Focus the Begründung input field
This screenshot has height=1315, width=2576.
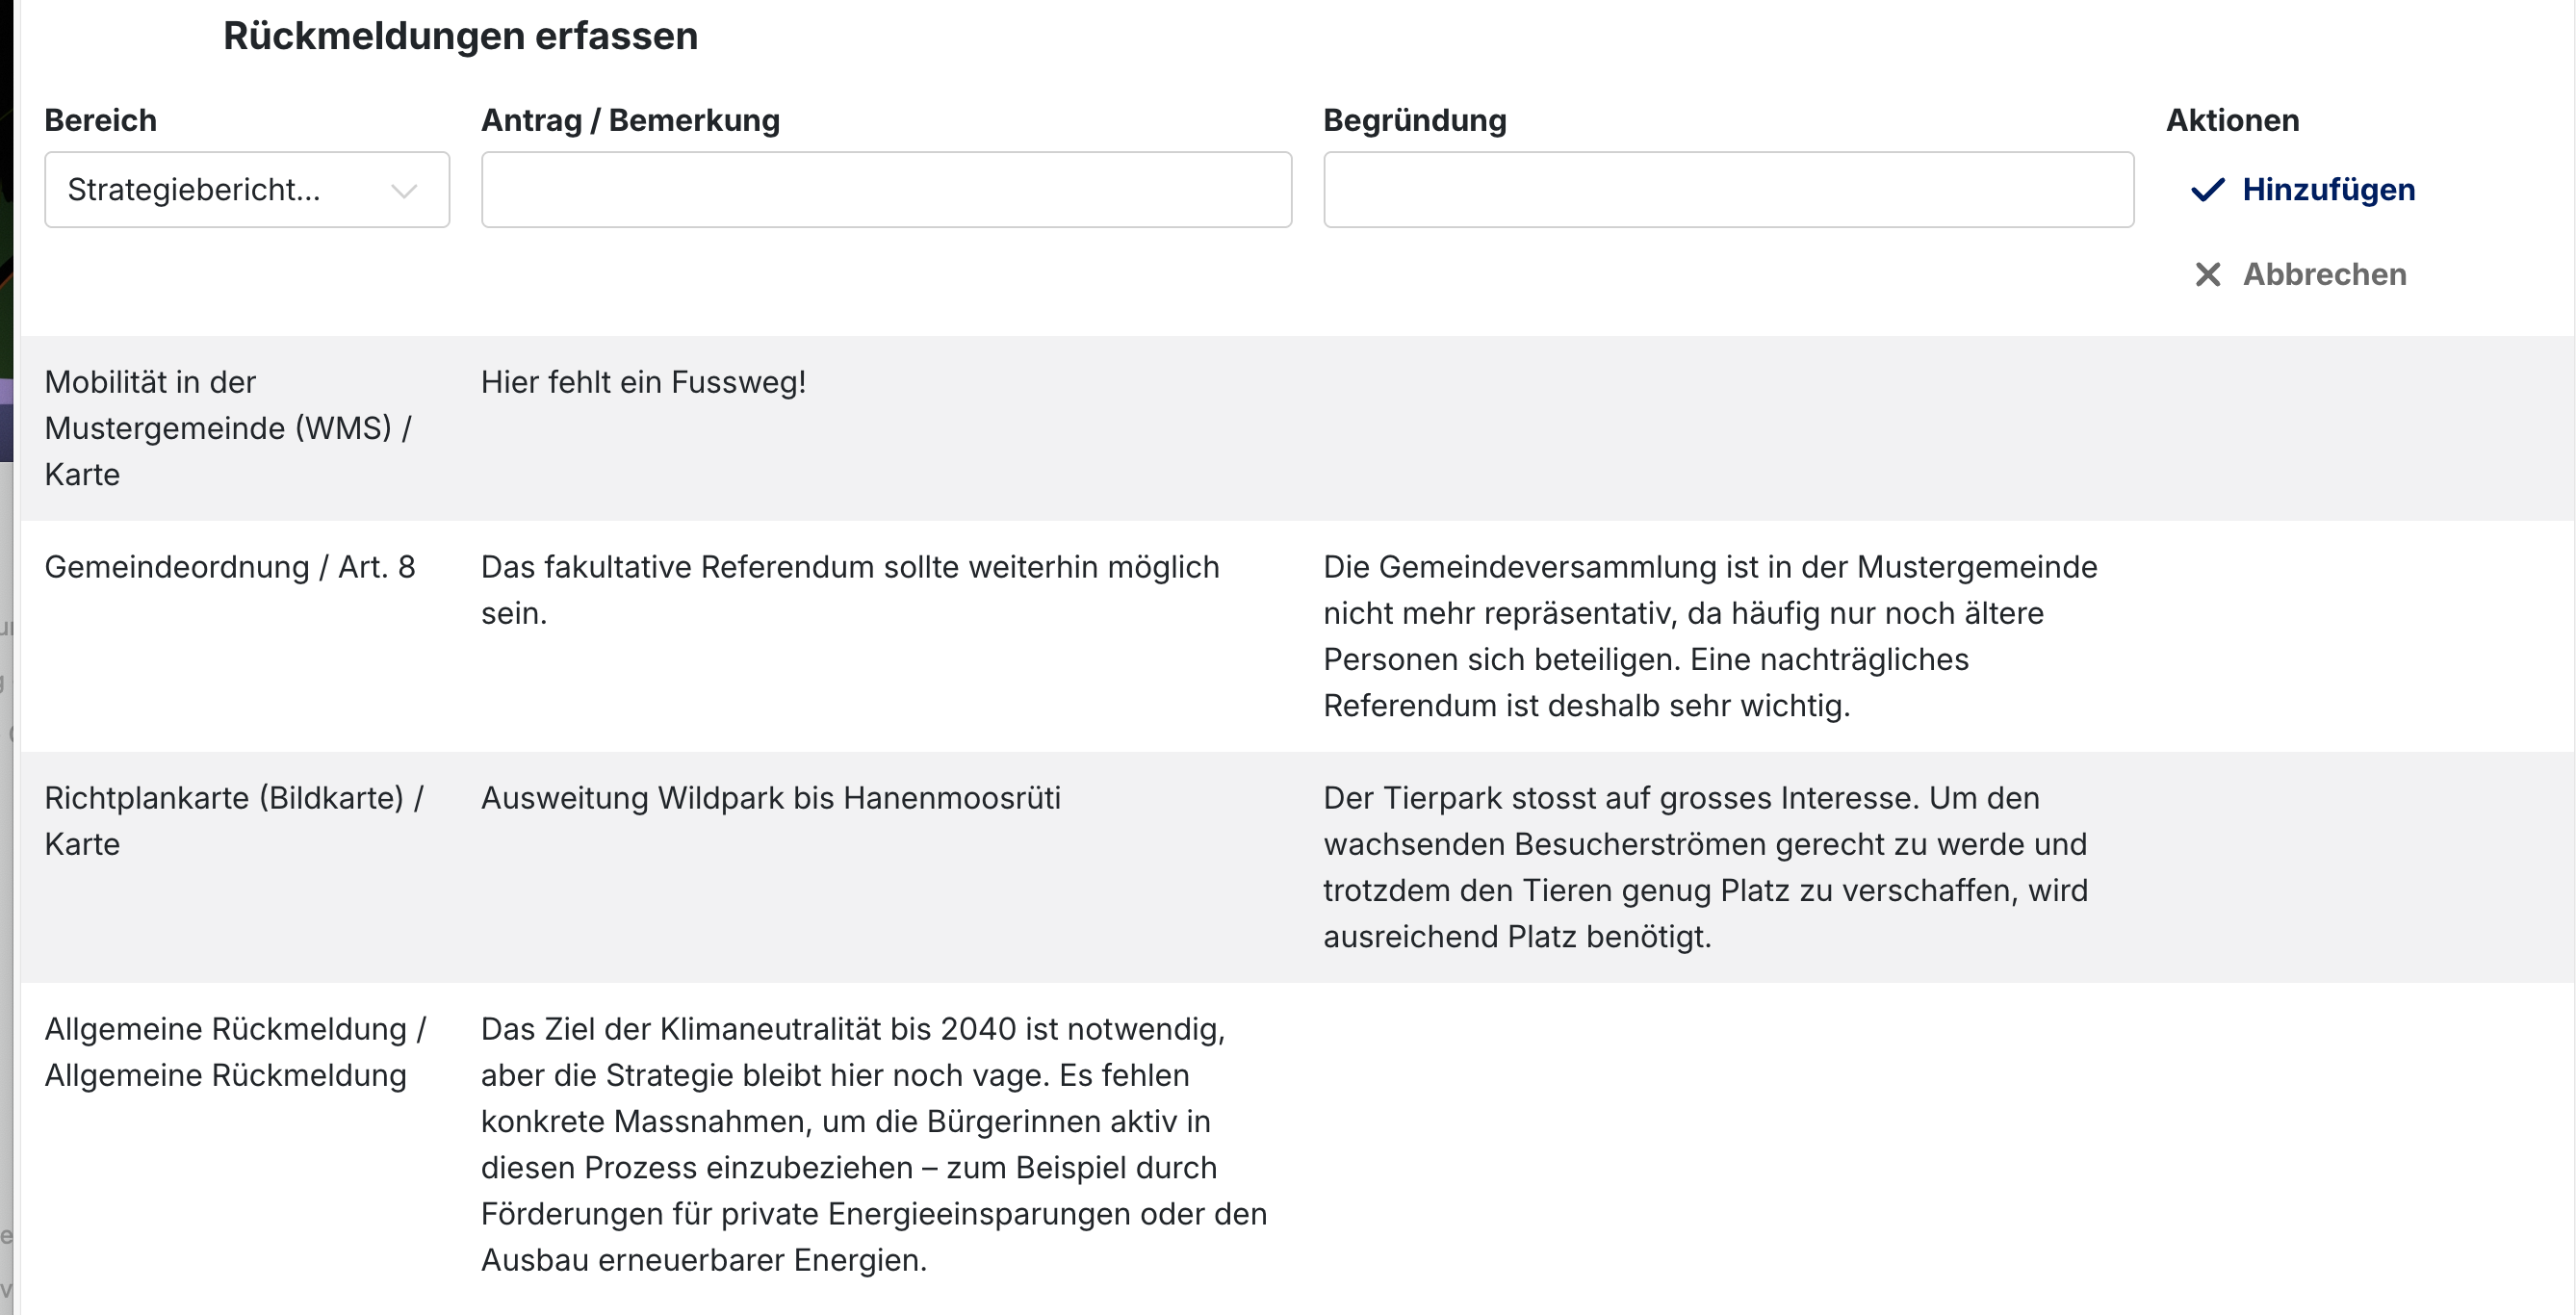(x=1728, y=190)
